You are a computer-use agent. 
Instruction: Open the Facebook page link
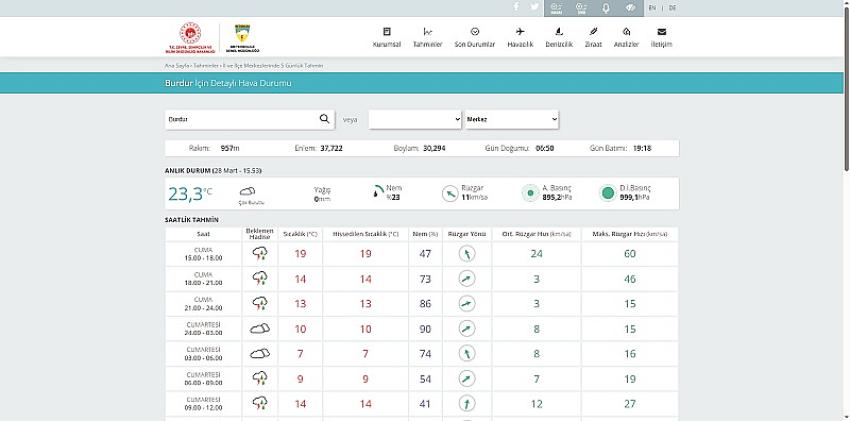[516, 7]
